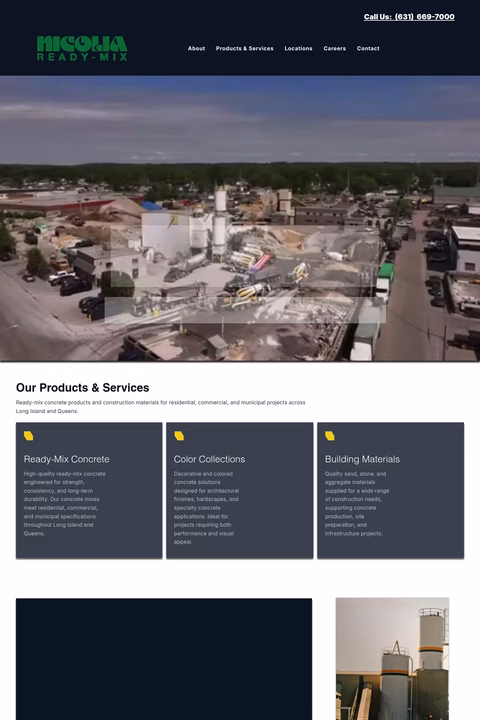This screenshot has height=720, width=480.
Task: Click the Nicolia Ready-Mix logo
Action: pyautogui.click(x=82, y=48)
